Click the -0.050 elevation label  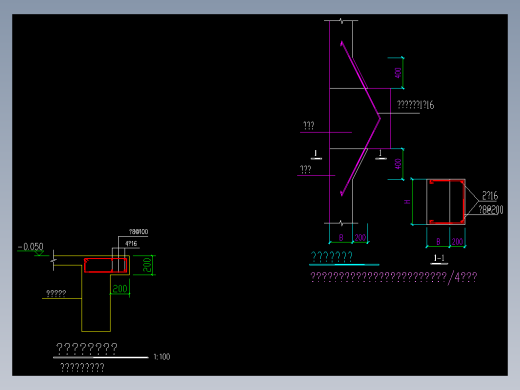[x=31, y=247]
